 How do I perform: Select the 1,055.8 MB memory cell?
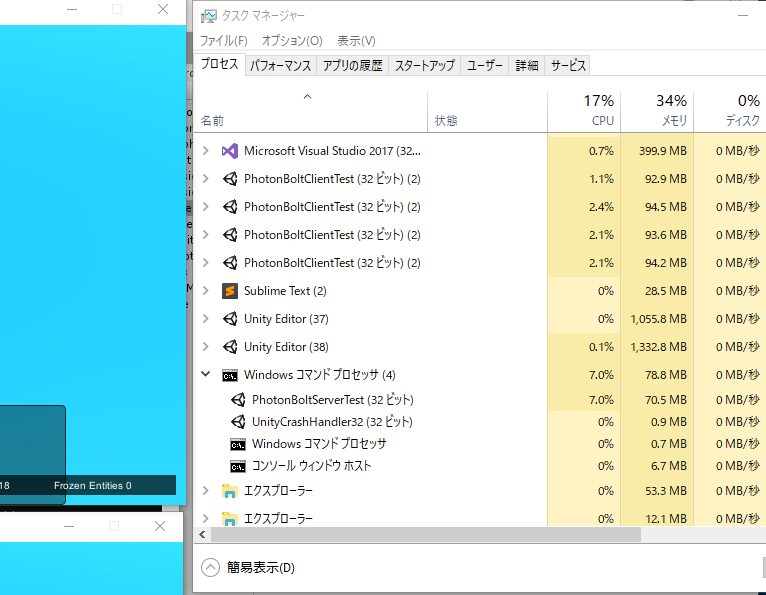[x=658, y=319]
